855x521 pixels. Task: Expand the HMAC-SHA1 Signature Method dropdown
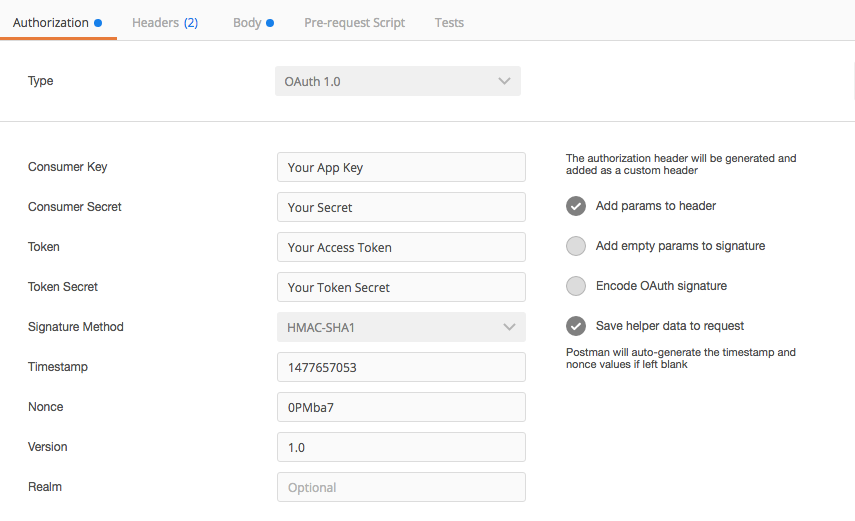coord(400,327)
